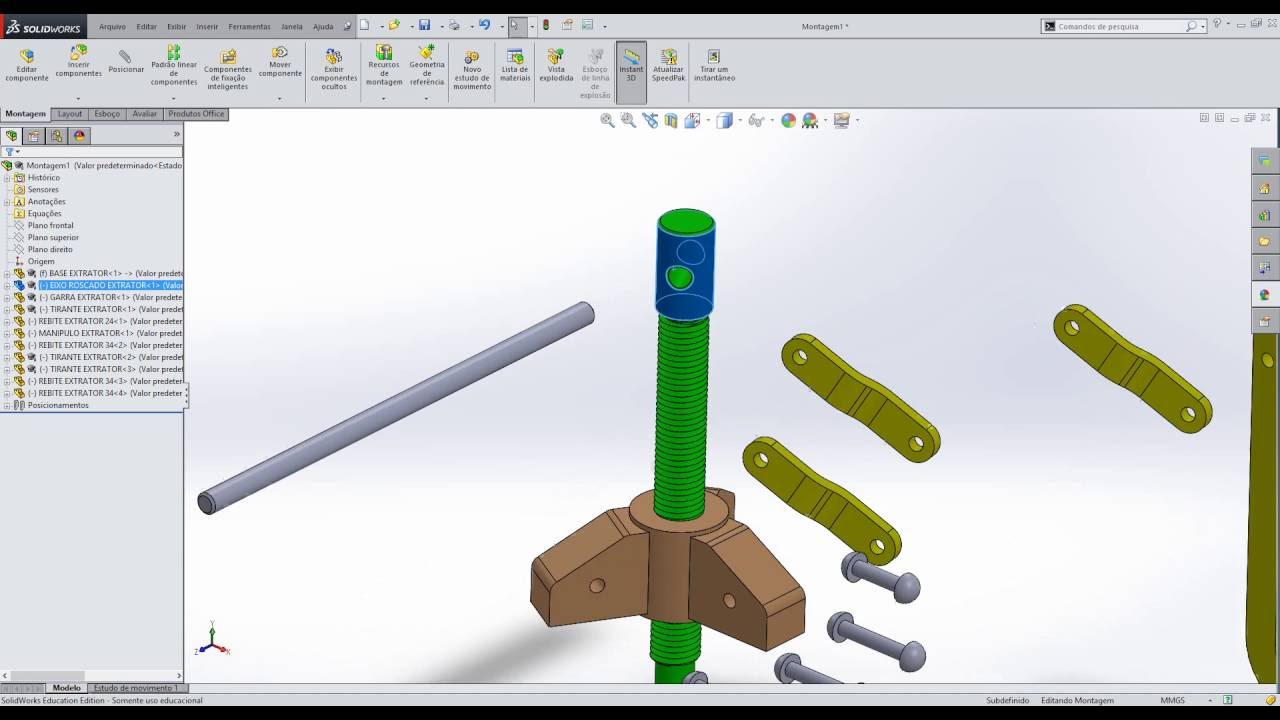Click the horizontal scrollbar under the tree

point(92,676)
